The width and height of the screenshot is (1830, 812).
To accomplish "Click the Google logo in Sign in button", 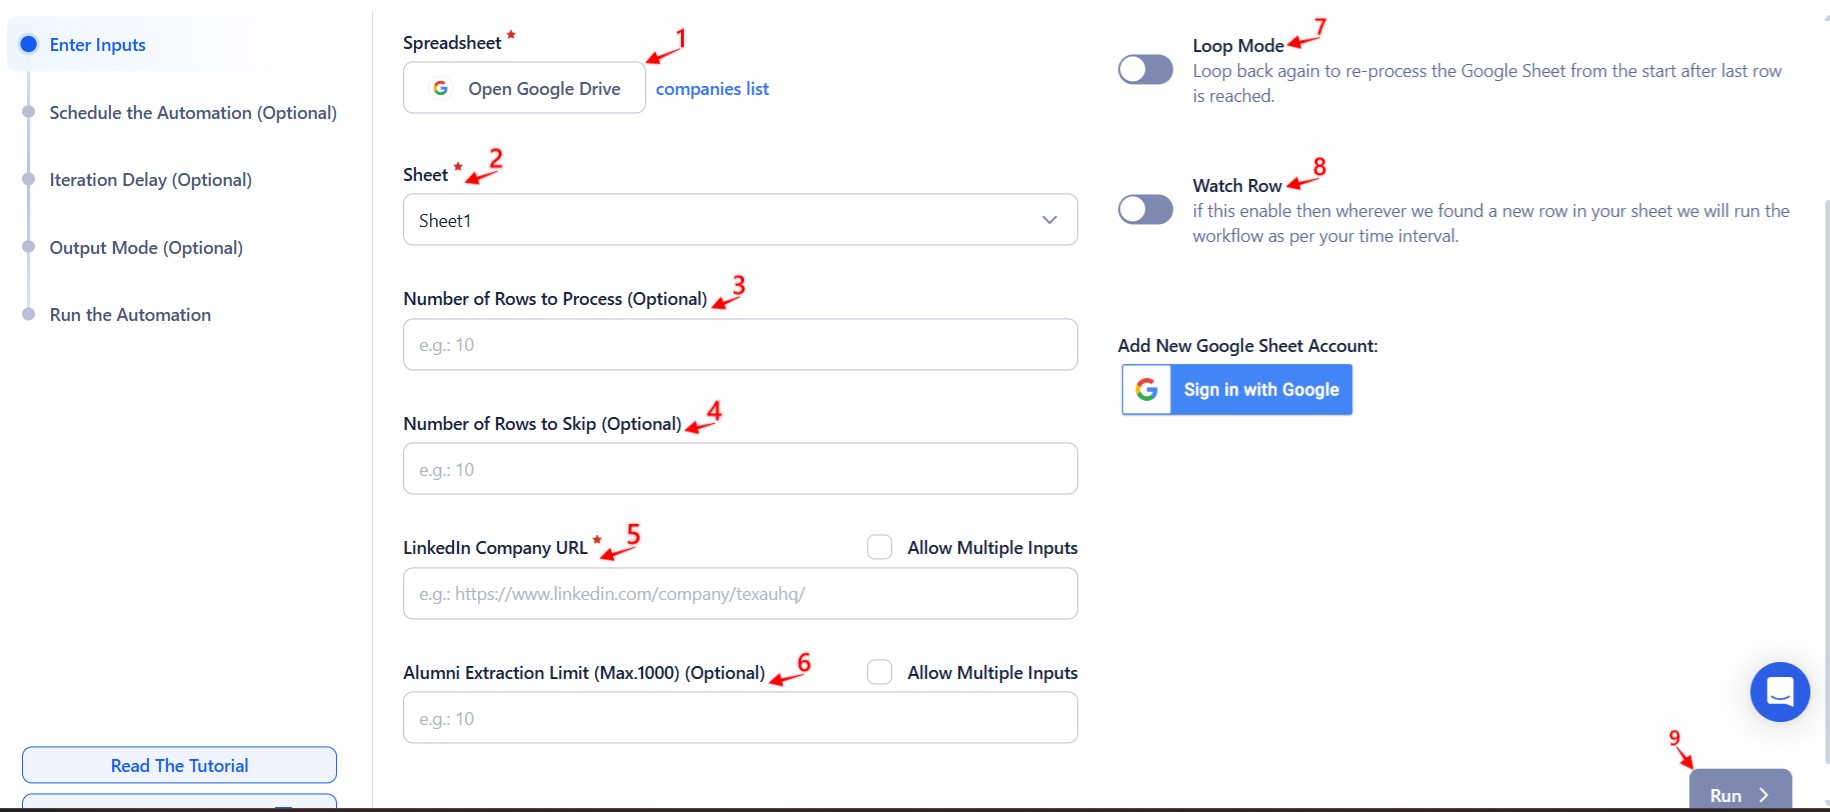I will tap(1147, 390).
